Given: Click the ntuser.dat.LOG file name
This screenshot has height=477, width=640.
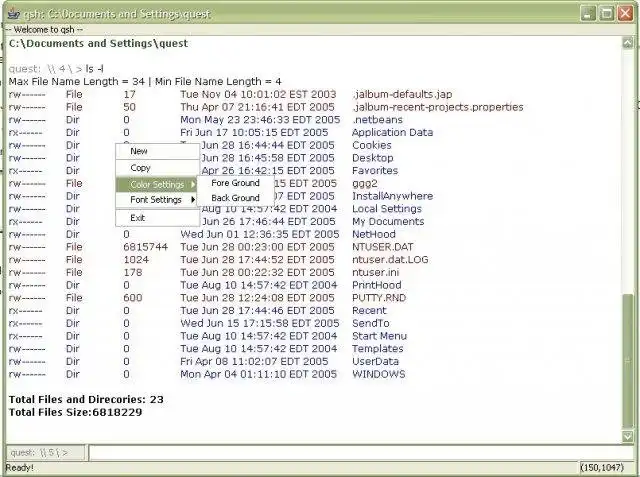Looking at the screenshot, I should click(x=390, y=260).
